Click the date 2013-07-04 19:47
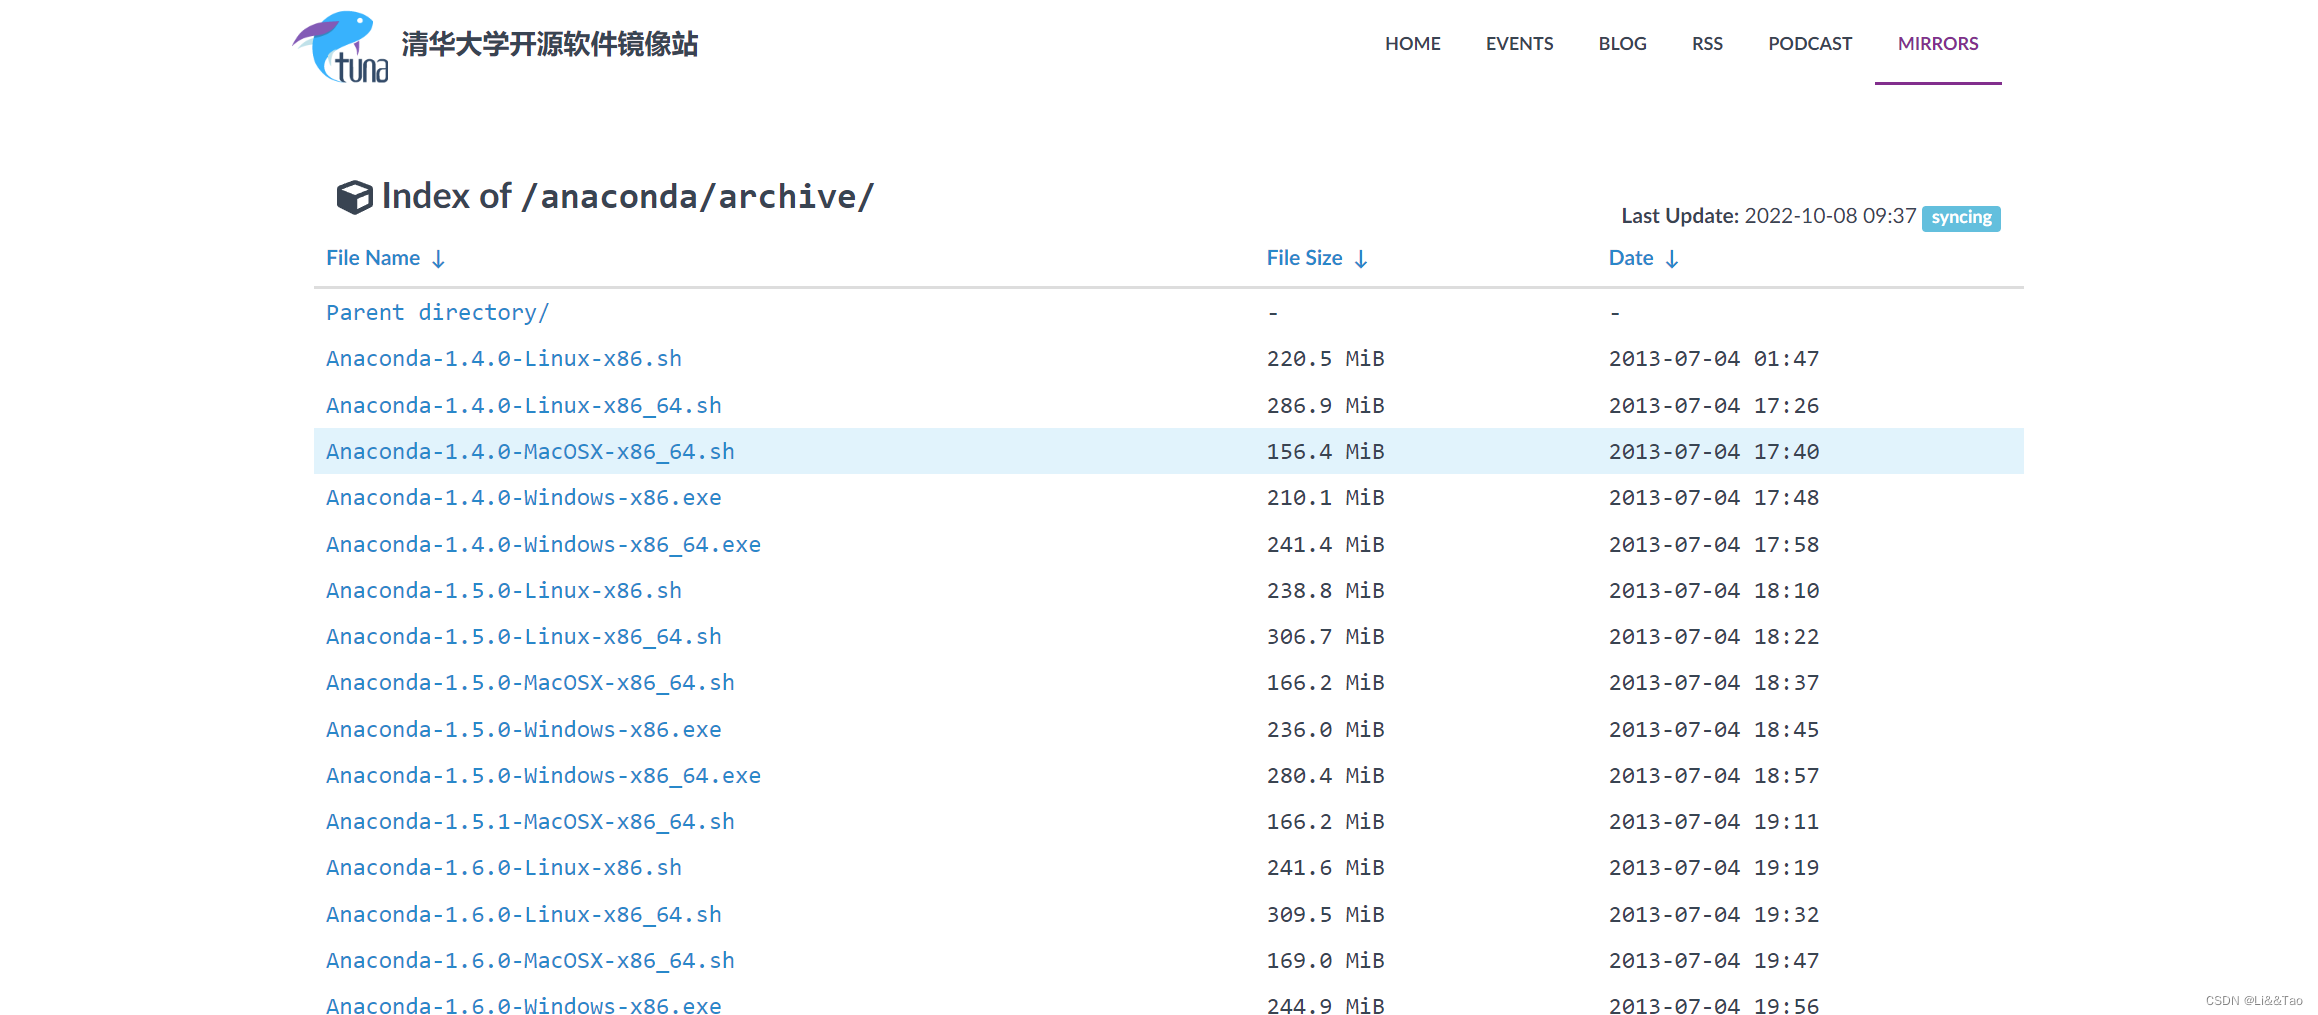The image size is (2318, 1015). 1714,960
